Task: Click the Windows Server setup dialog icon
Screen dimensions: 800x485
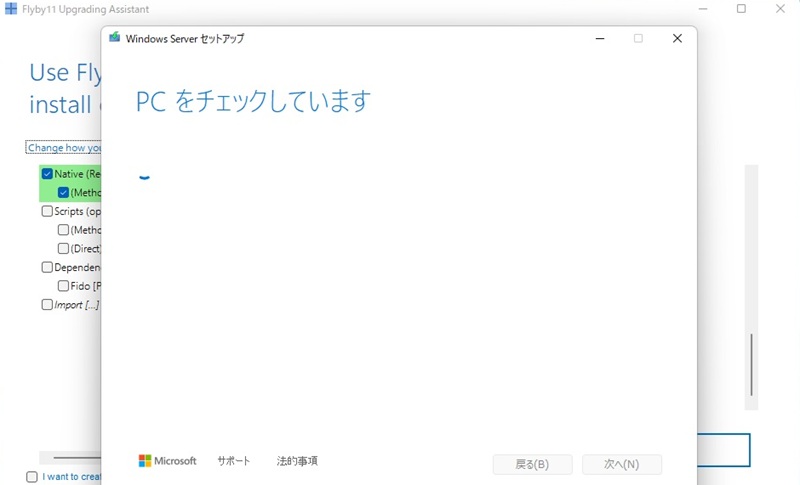Action: point(115,38)
